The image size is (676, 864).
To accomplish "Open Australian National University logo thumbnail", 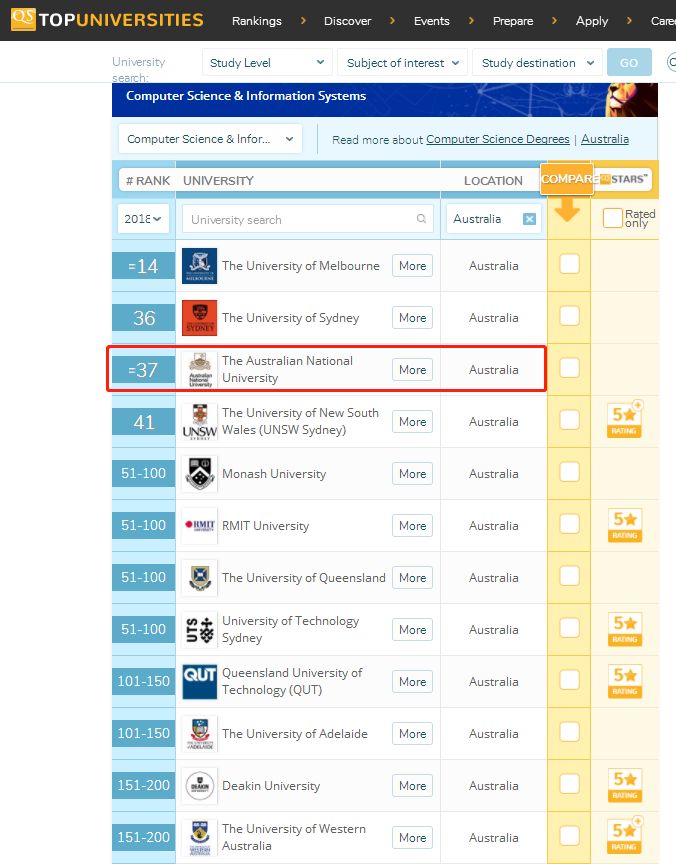I will pyautogui.click(x=199, y=370).
